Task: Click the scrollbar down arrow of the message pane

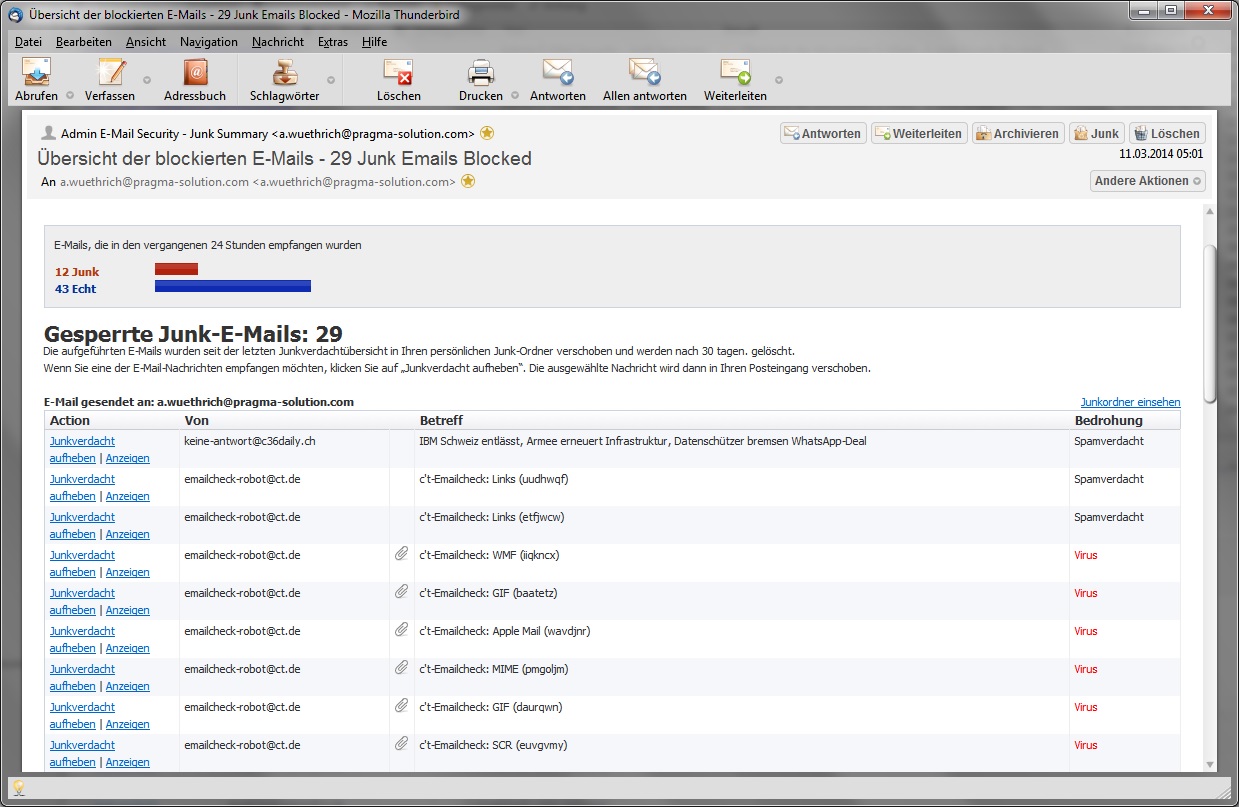Action: (1209, 764)
